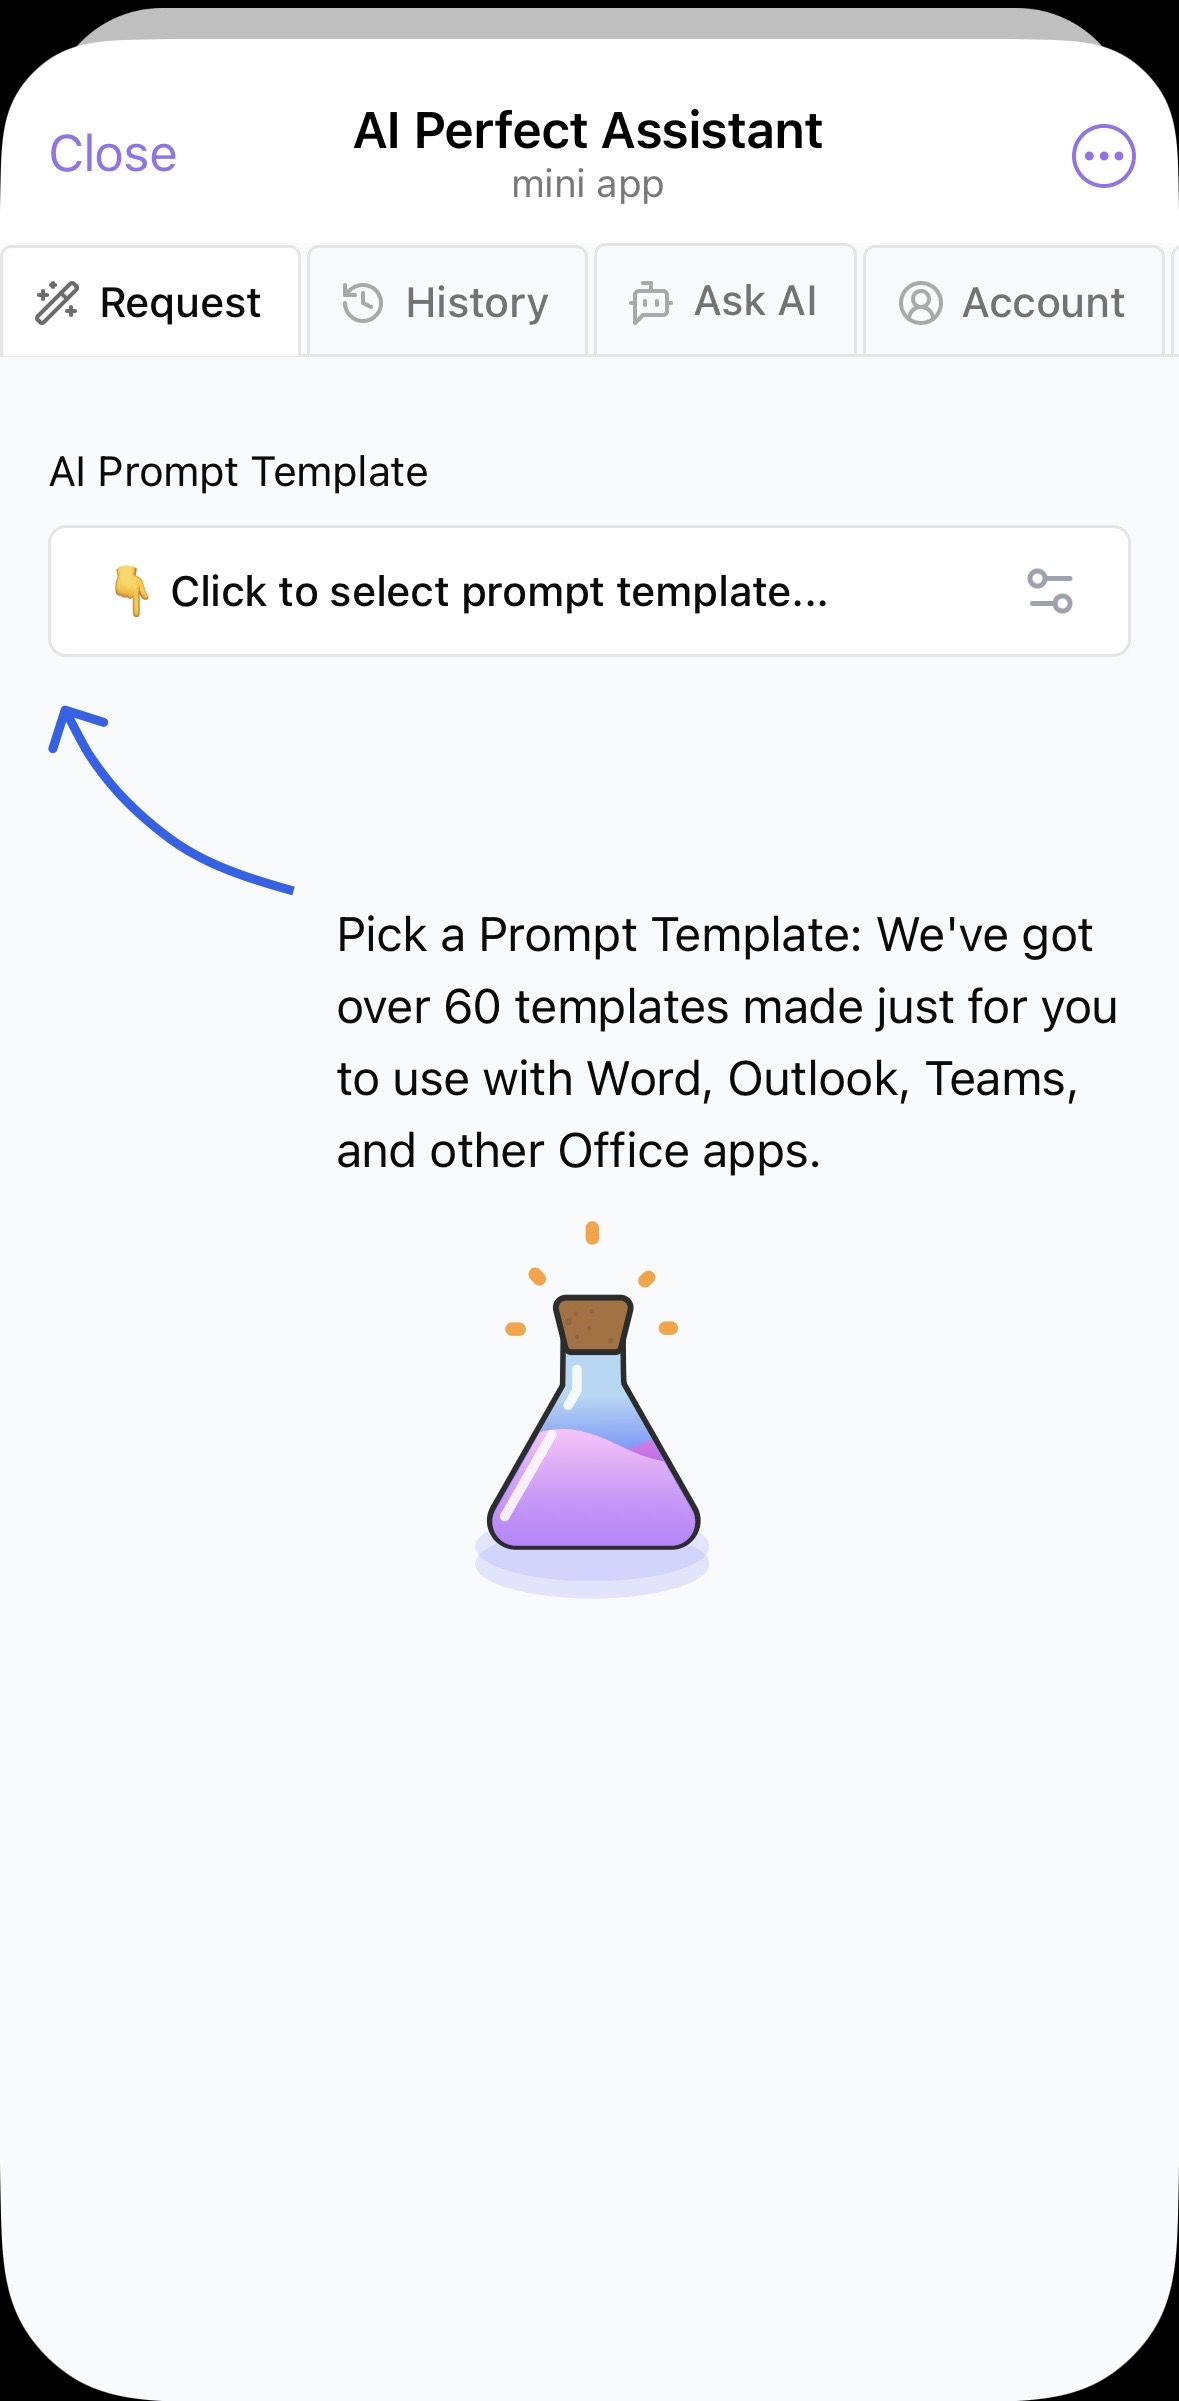Switch to the History tab

pyautogui.click(x=447, y=301)
